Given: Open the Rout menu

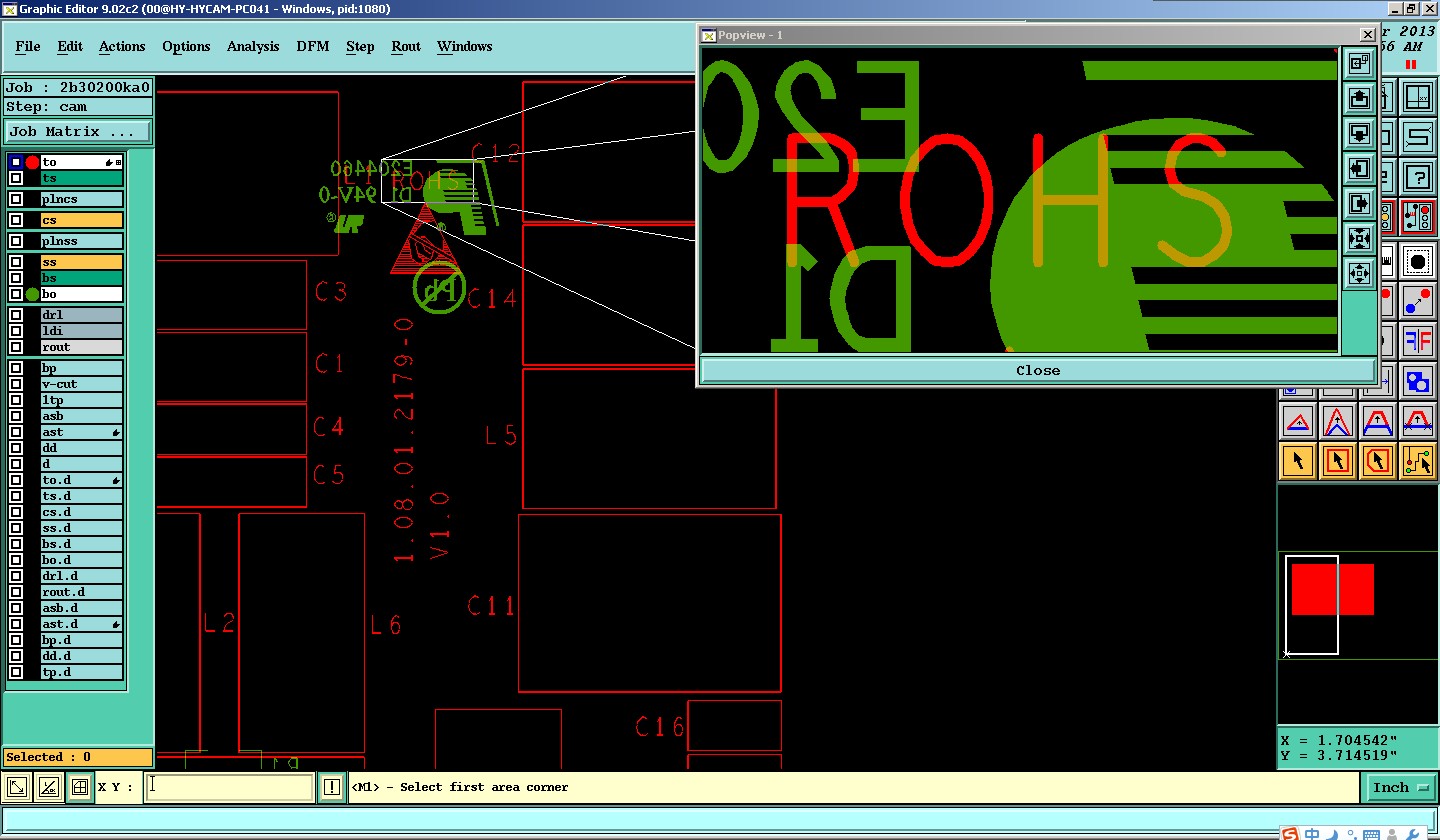Looking at the screenshot, I should 406,46.
